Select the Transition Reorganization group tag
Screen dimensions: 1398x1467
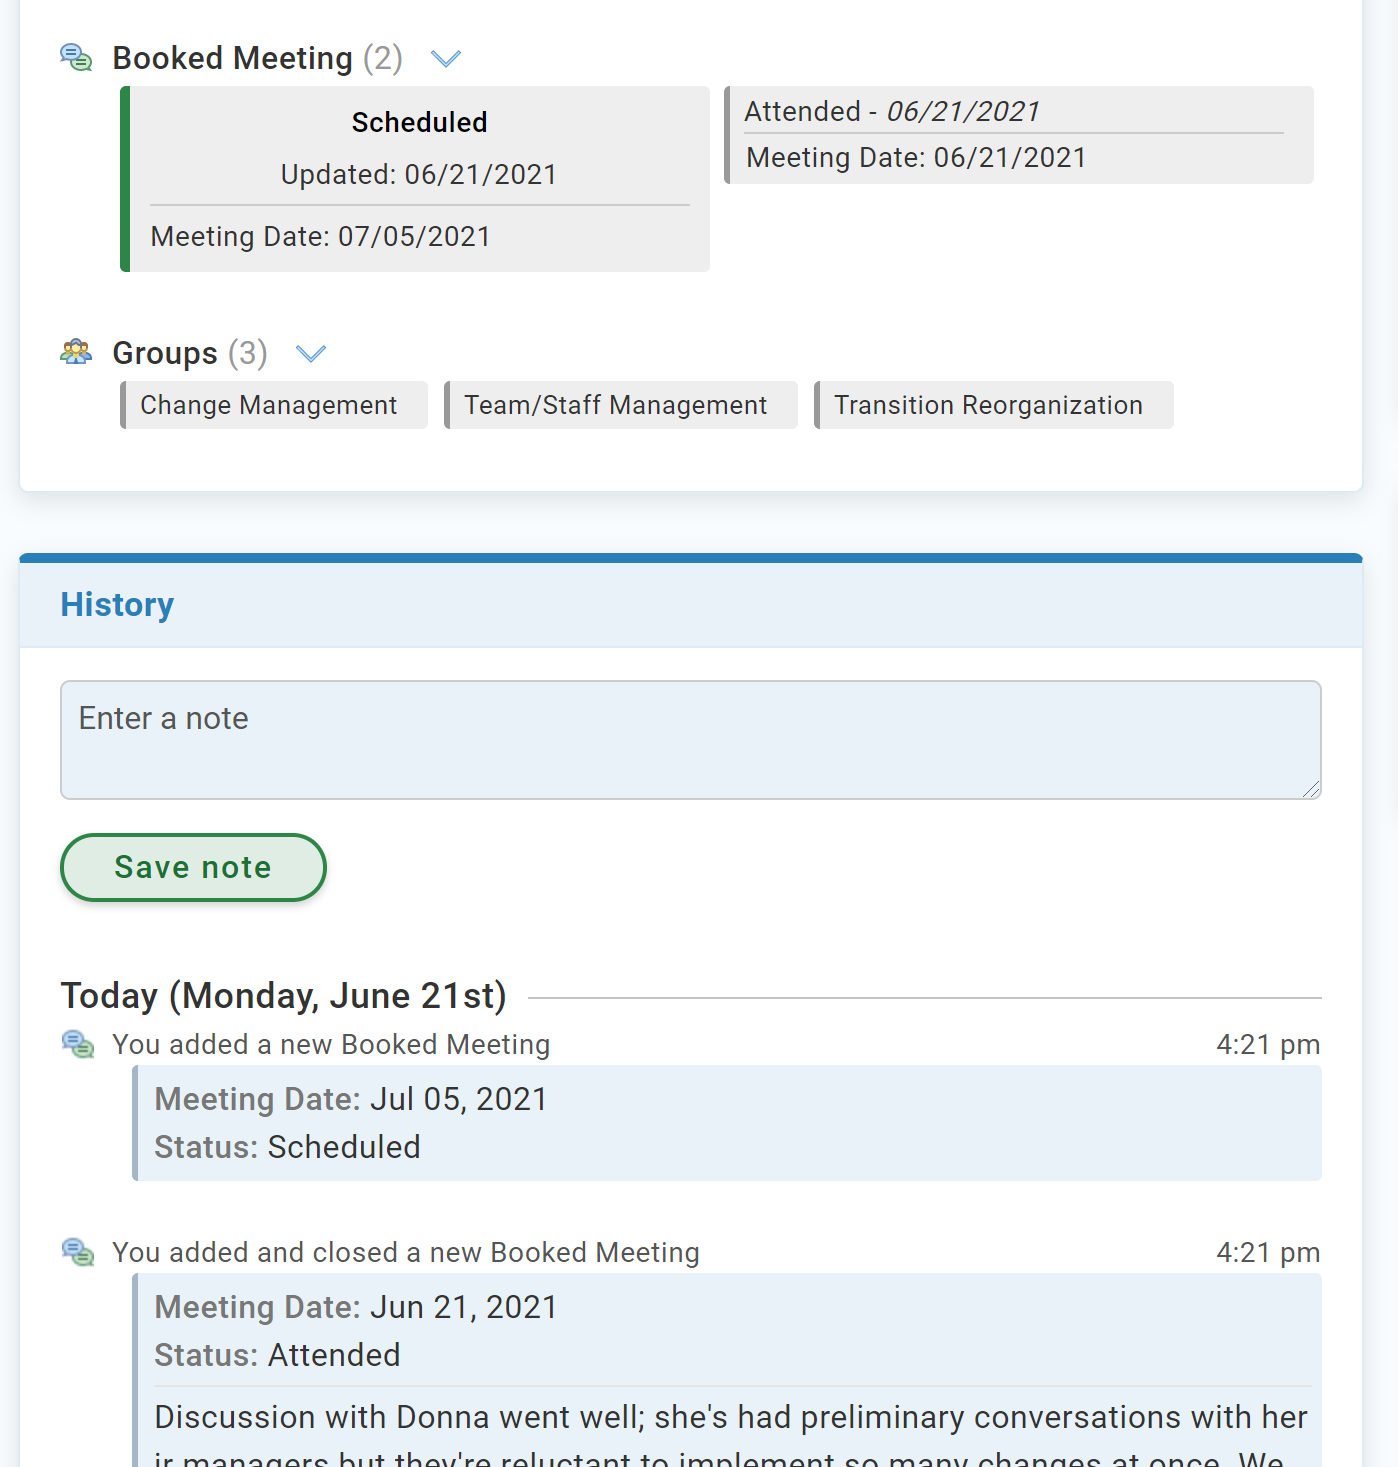point(988,405)
